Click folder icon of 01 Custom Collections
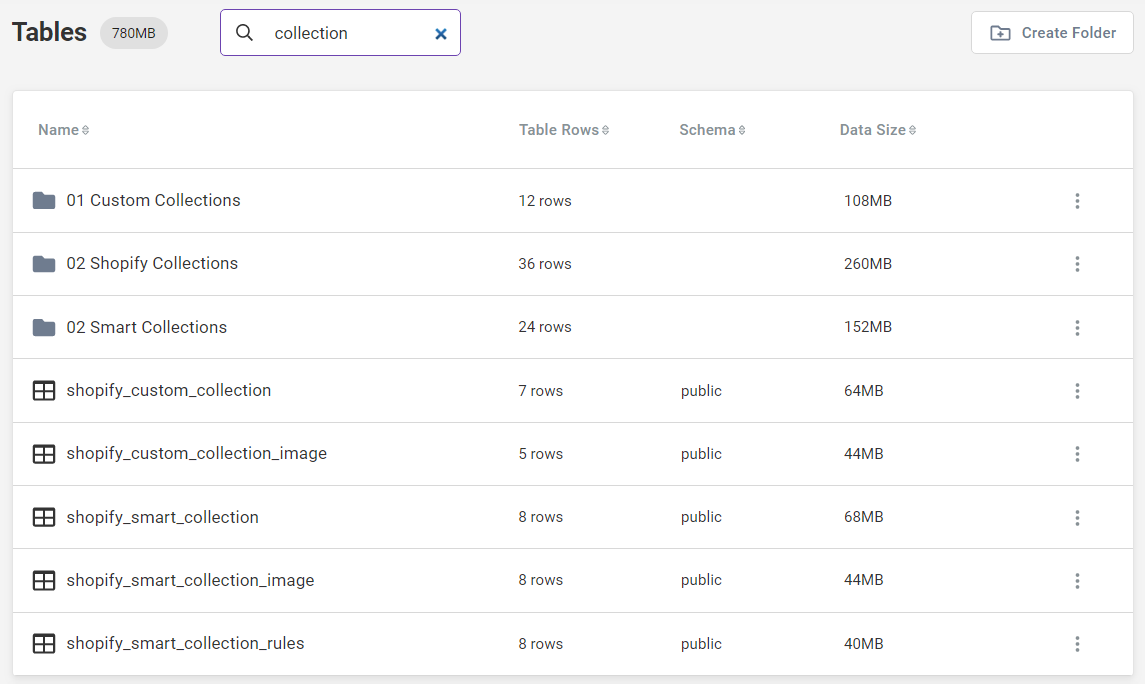The height and width of the screenshot is (684, 1145). click(x=44, y=201)
